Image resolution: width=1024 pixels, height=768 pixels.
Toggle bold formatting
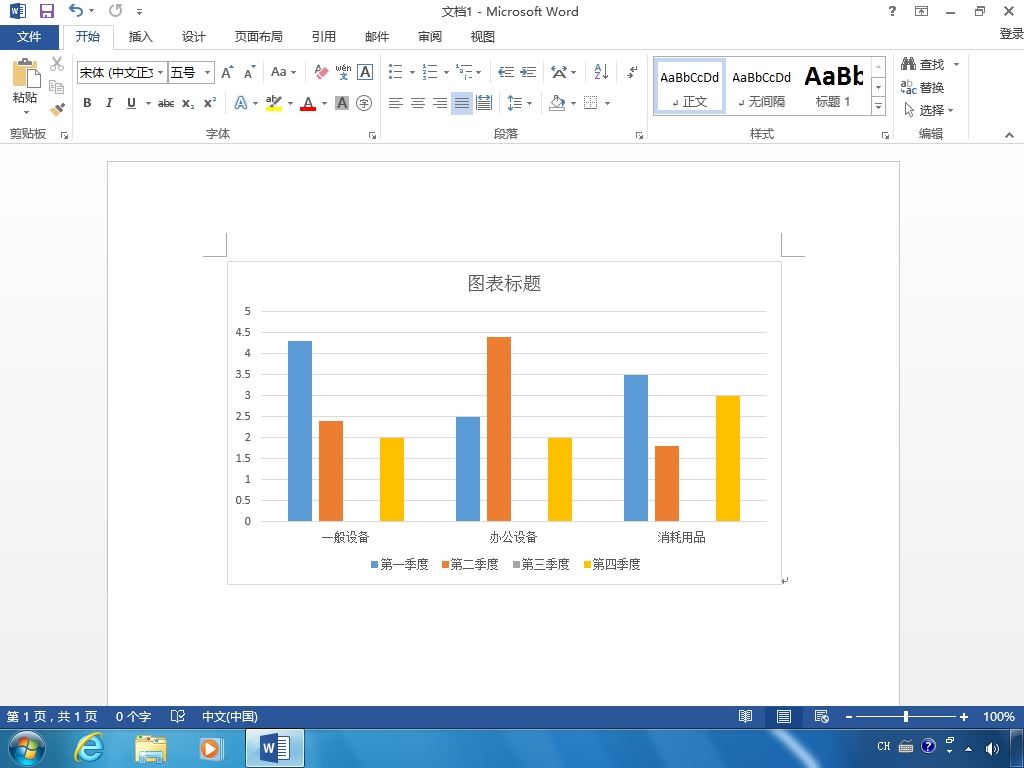[87, 103]
